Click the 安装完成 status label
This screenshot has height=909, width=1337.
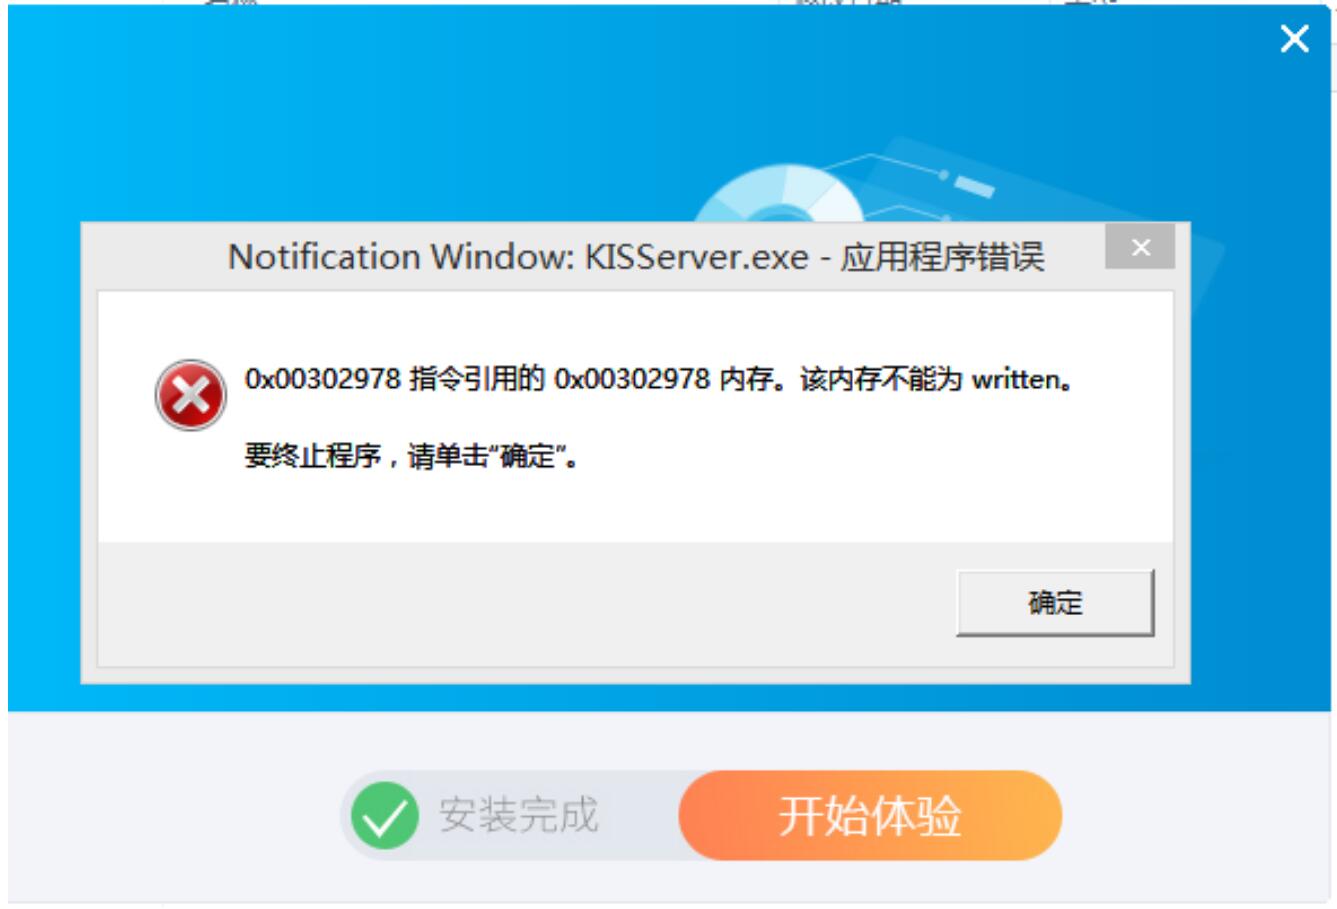[518, 815]
